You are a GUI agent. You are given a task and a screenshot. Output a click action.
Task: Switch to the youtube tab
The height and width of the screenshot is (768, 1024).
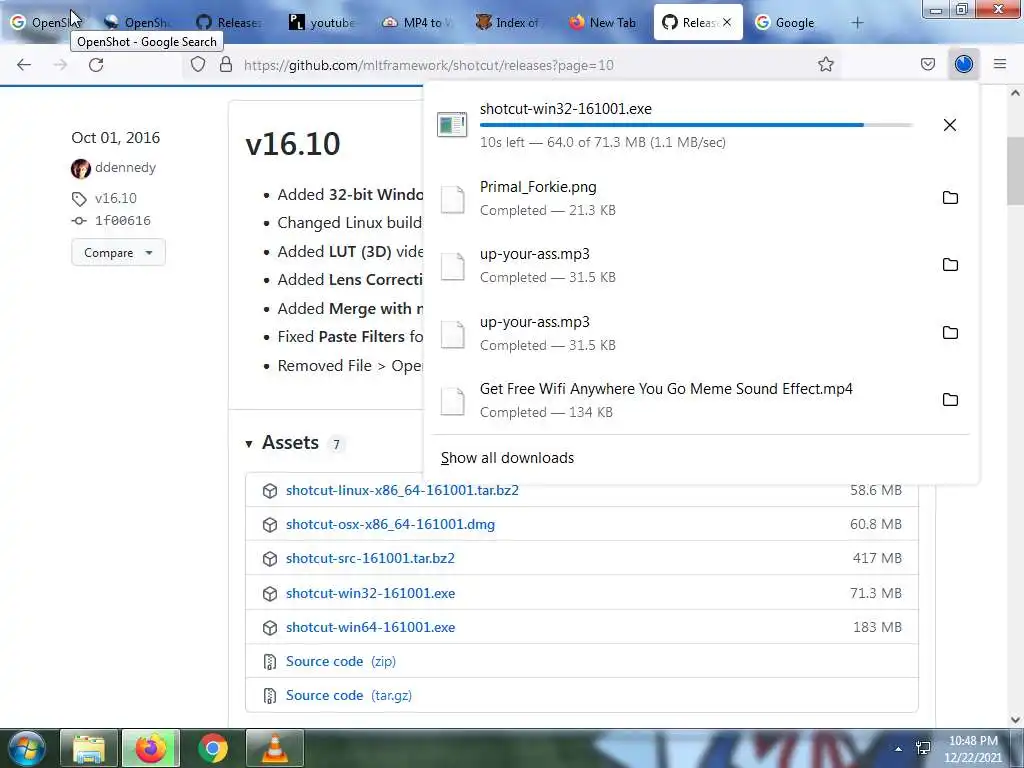pyautogui.click(x=323, y=22)
